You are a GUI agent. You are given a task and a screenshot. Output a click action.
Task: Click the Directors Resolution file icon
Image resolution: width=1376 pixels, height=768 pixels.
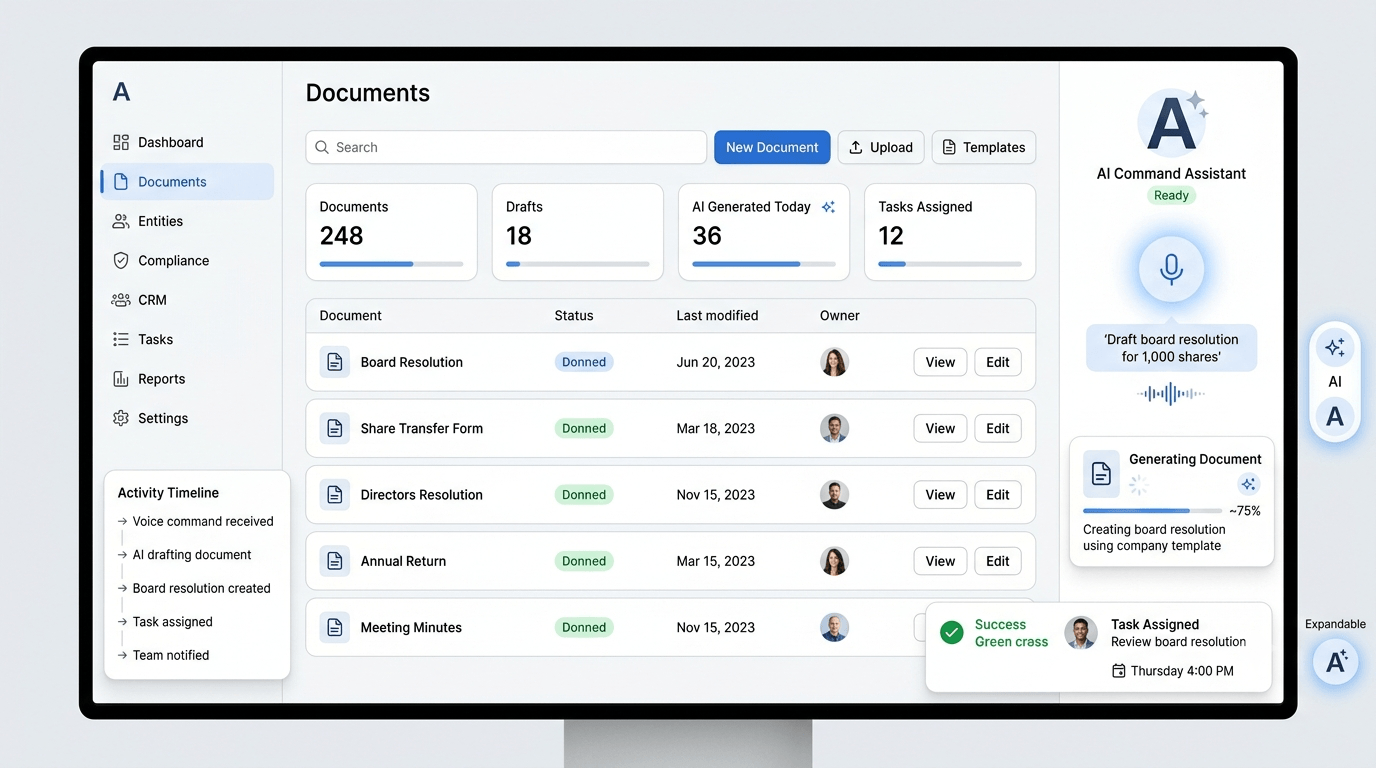[x=335, y=495]
